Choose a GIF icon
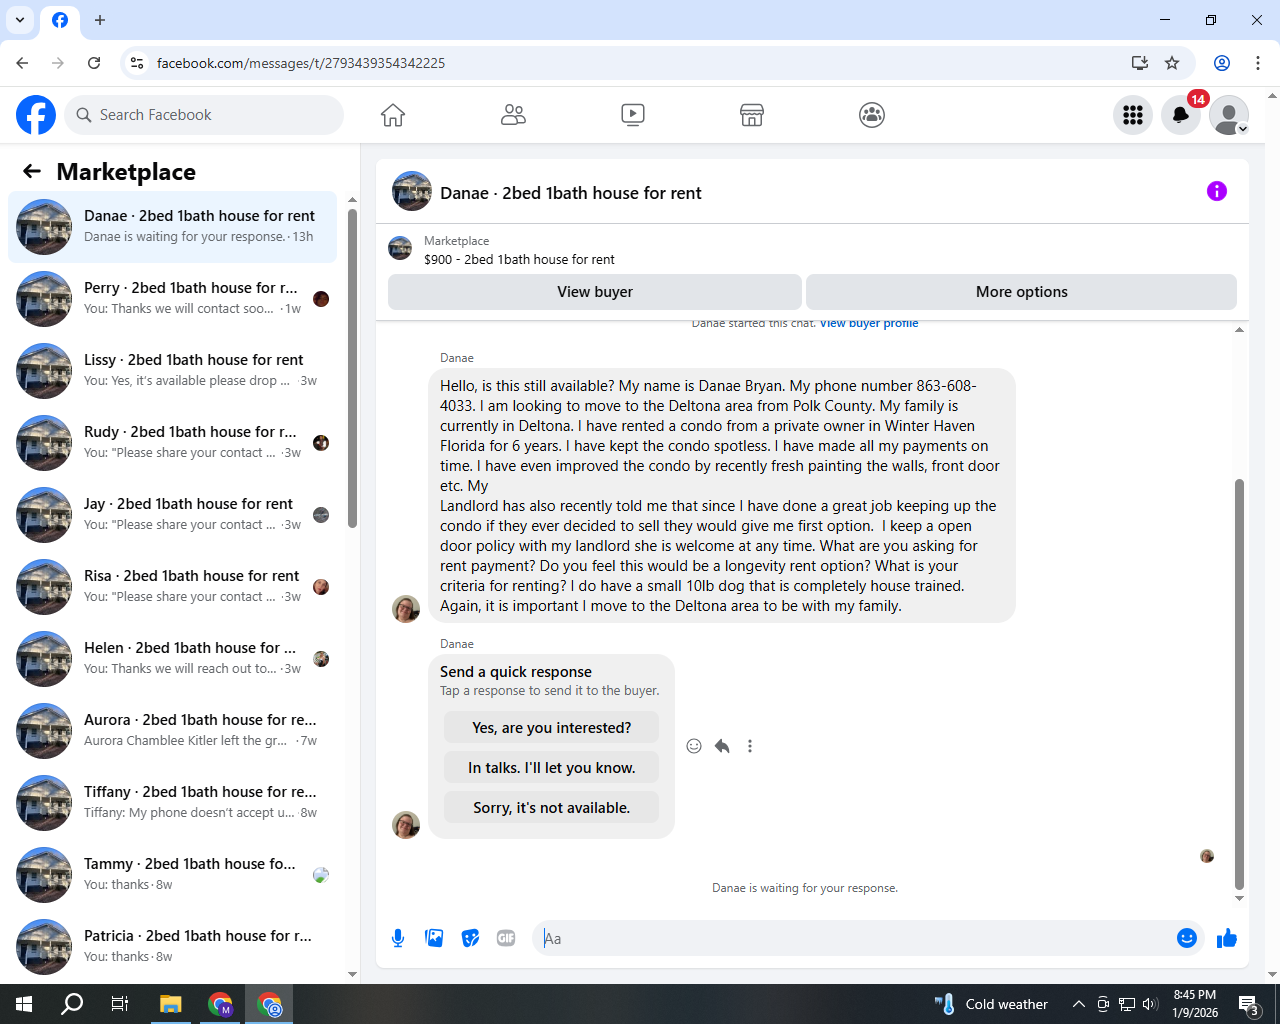The width and height of the screenshot is (1280, 1024). pos(506,938)
